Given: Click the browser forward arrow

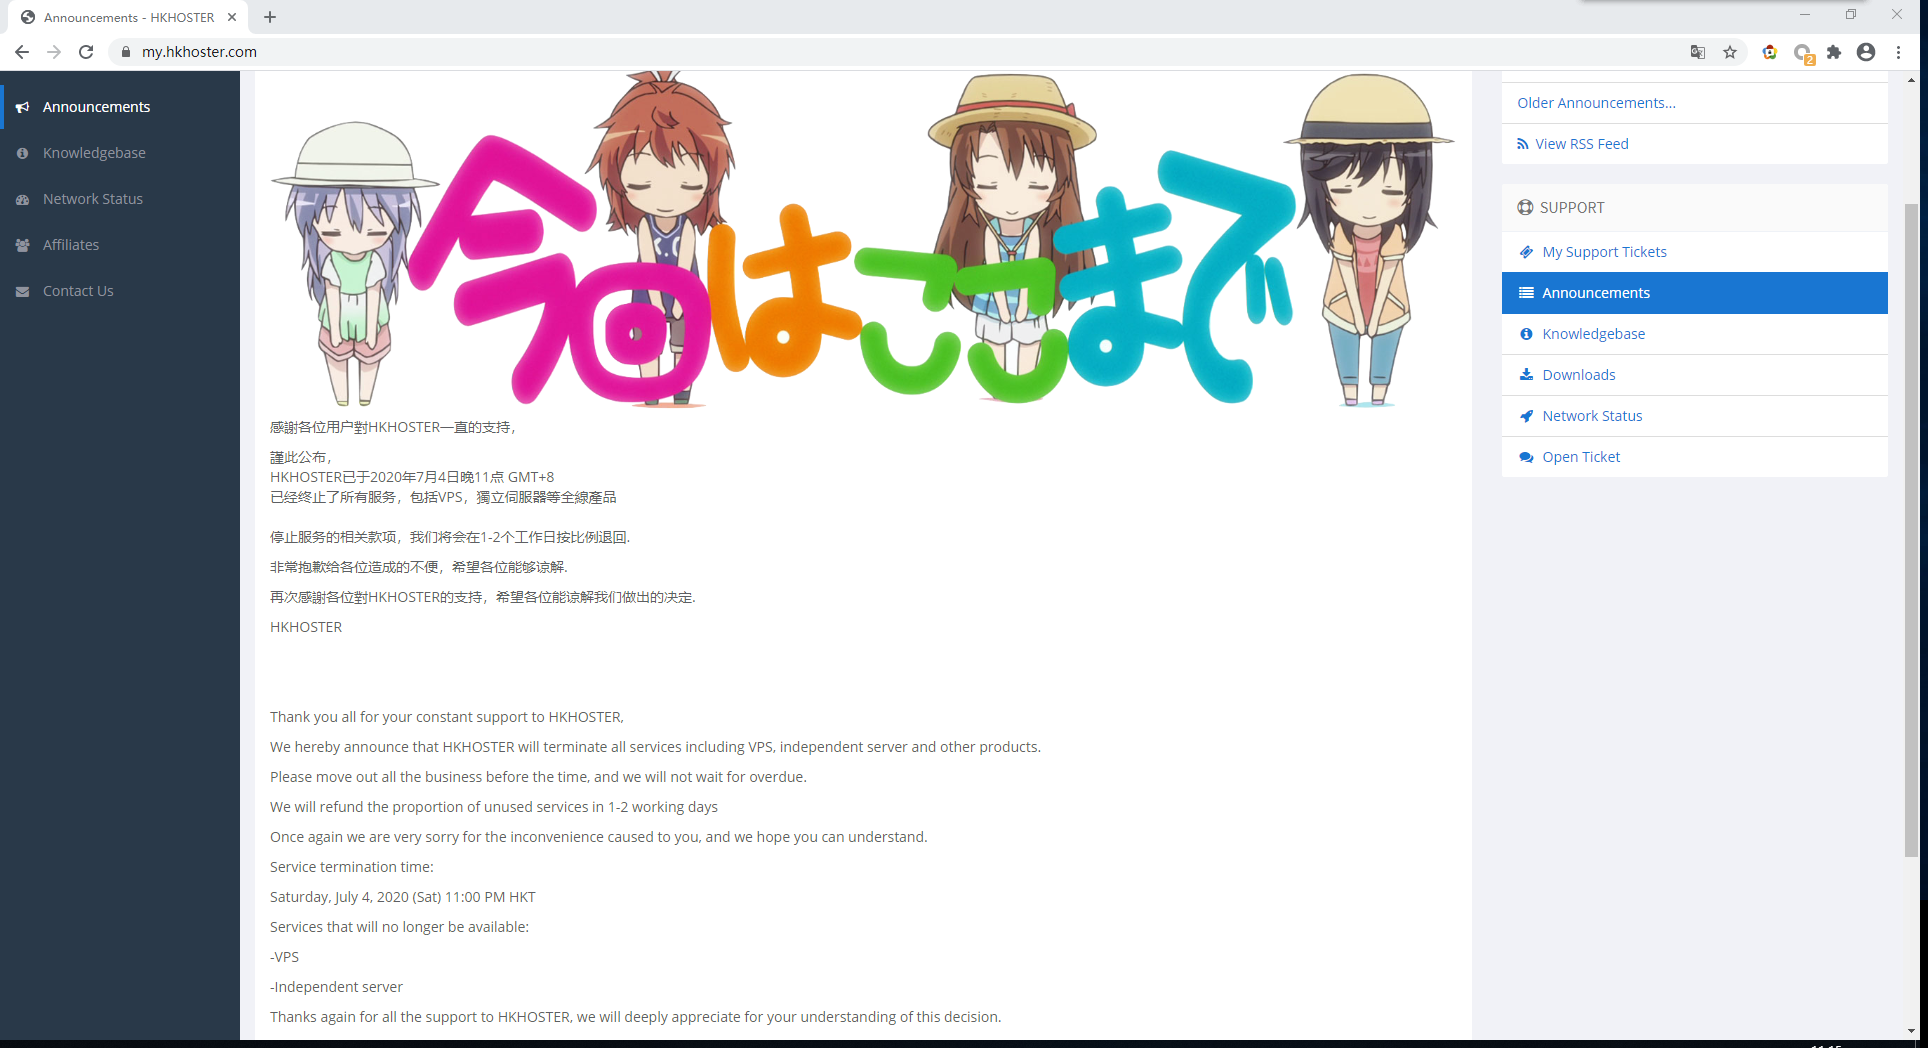Looking at the screenshot, I should tap(54, 52).
